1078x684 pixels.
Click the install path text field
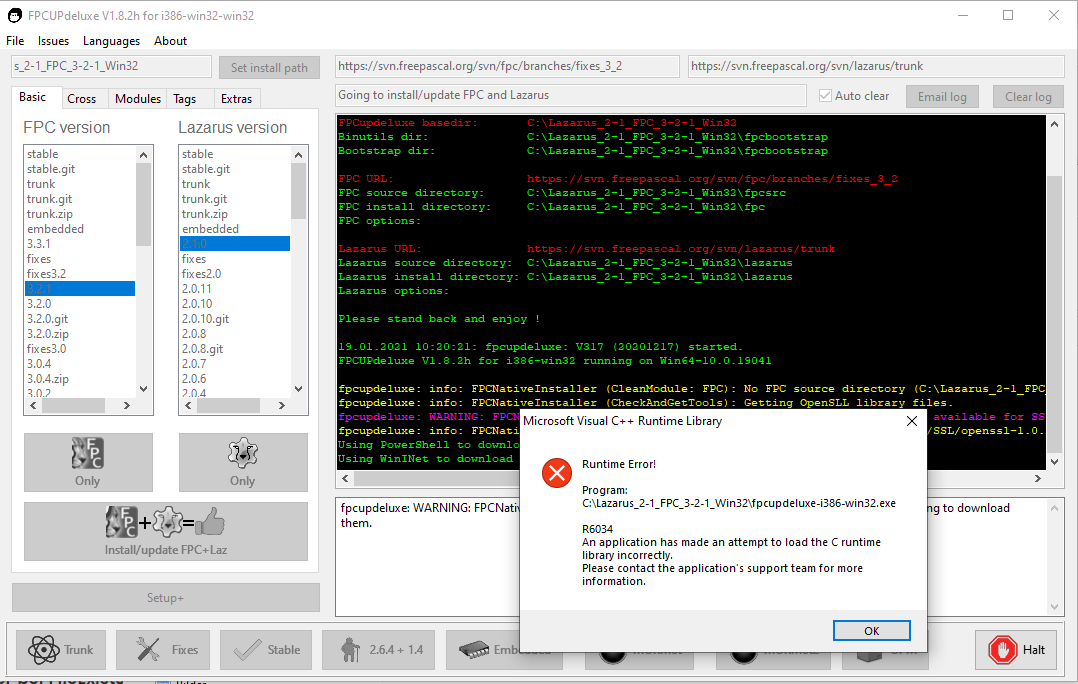111,67
